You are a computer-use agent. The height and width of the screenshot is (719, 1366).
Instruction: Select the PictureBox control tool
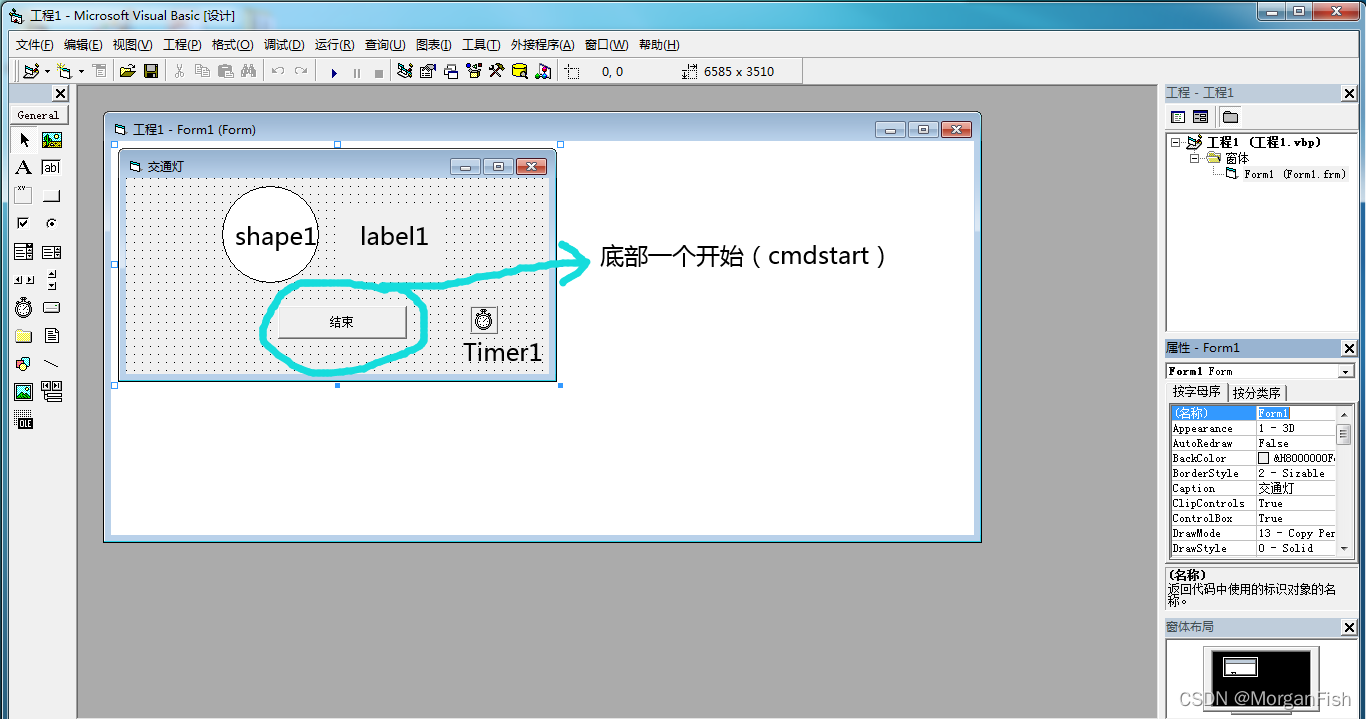pos(52,139)
